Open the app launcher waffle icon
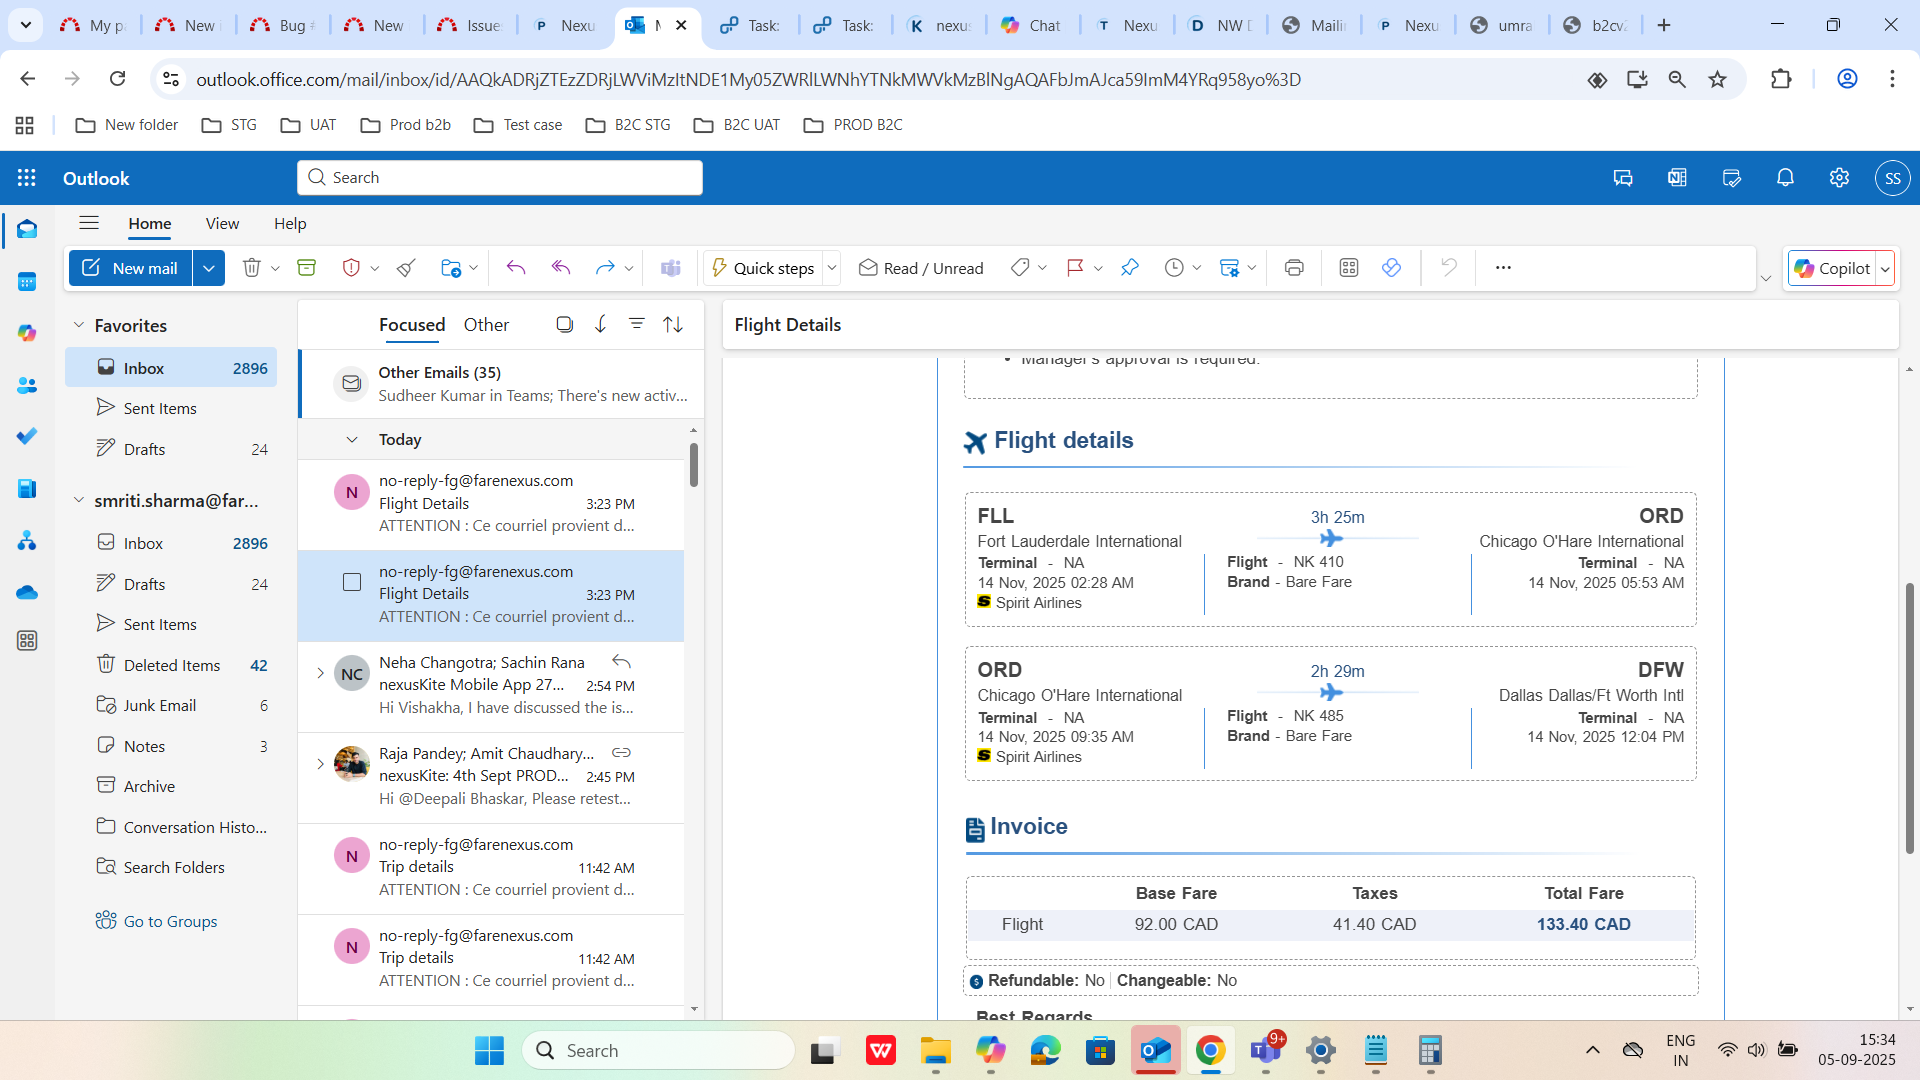 [27, 178]
